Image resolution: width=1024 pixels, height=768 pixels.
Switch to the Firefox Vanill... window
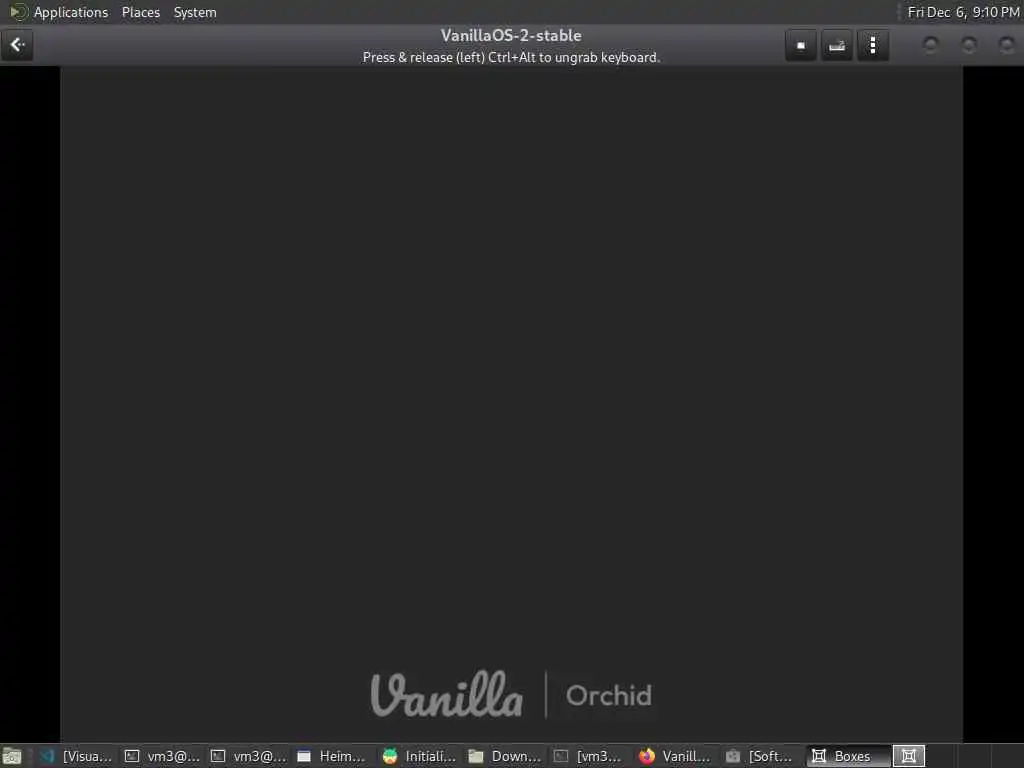[x=676, y=756]
